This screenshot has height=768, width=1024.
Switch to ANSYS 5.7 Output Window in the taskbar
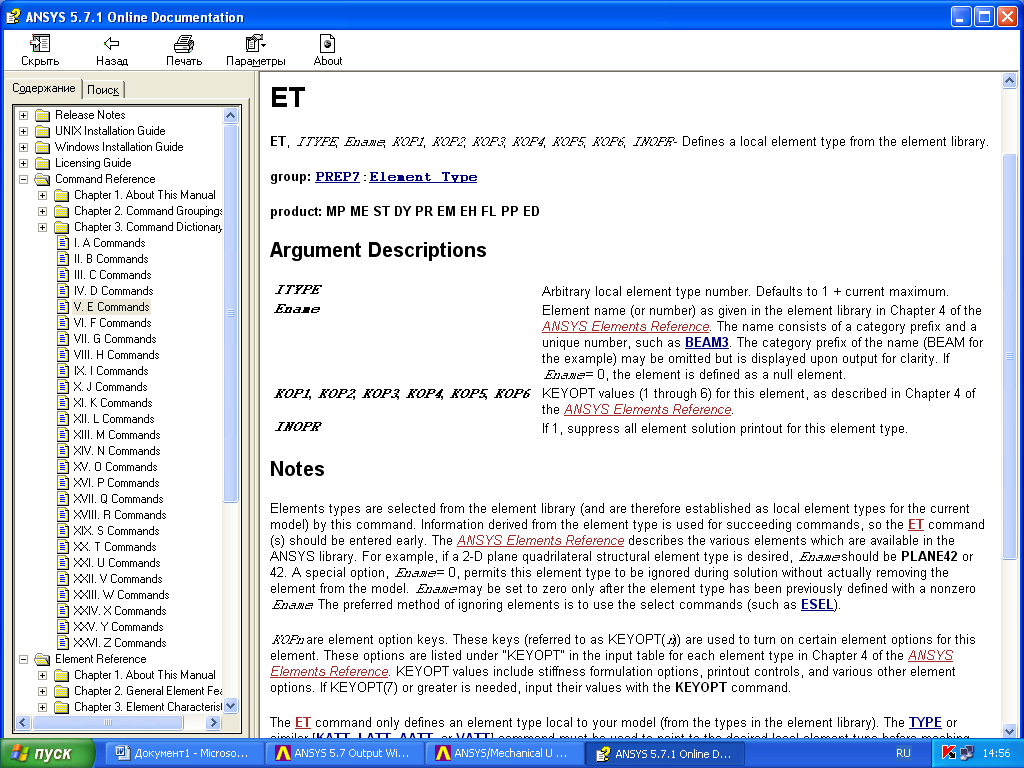point(344,753)
